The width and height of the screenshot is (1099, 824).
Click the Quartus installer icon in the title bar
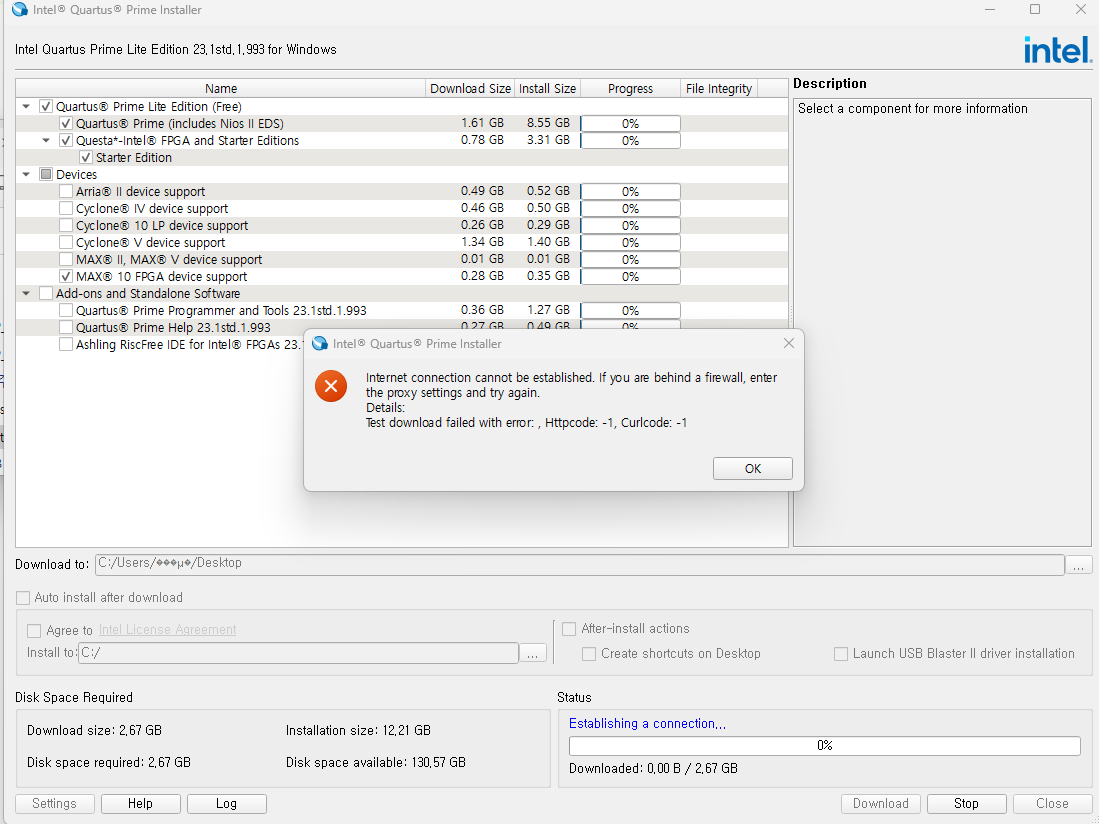point(20,10)
